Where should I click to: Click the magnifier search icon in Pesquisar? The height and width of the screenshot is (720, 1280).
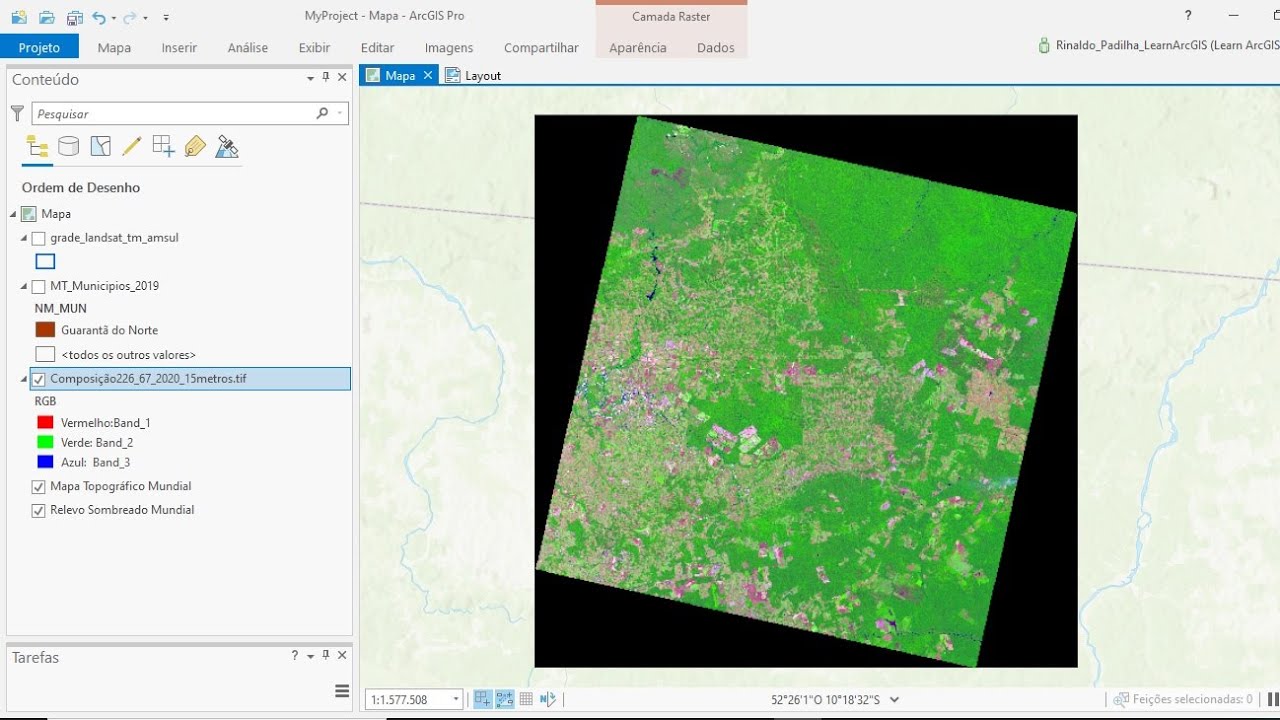coord(322,113)
